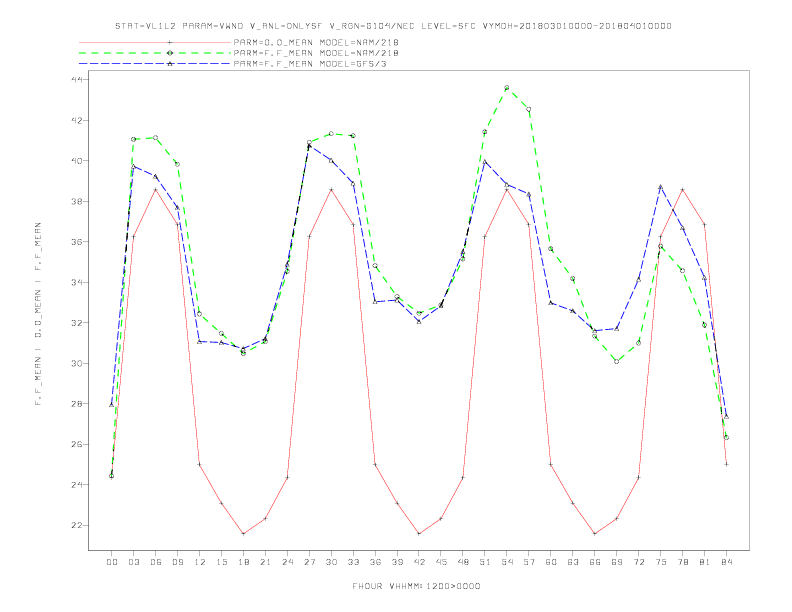Click x-axis forecast hour label 00
This screenshot has width=792, height=612.
click(x=112, y=562)
